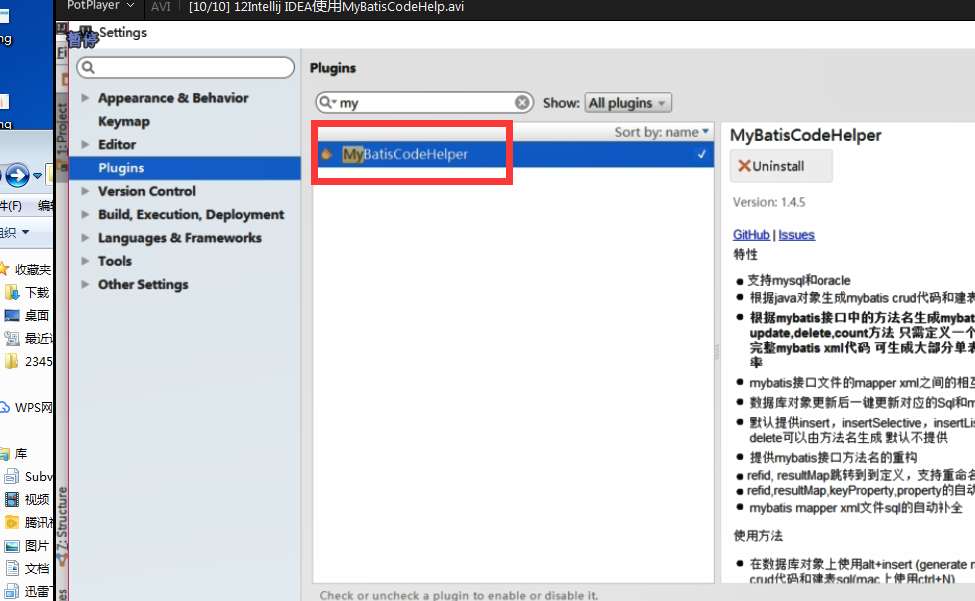Viewport: 975px width, 601px height.
Task: Open the 组织 organize dropdown in Explorer
Action: click(x=15, y=232)
